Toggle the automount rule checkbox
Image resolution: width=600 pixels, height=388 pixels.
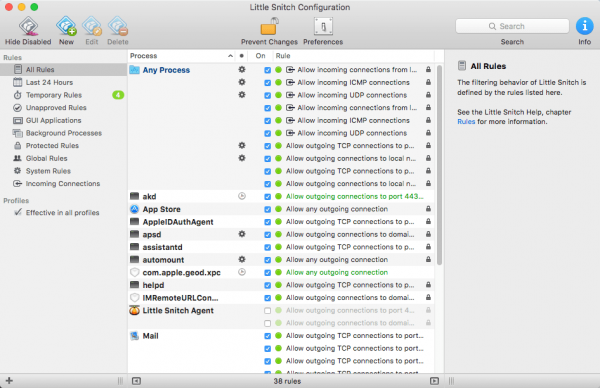[267, 259]
